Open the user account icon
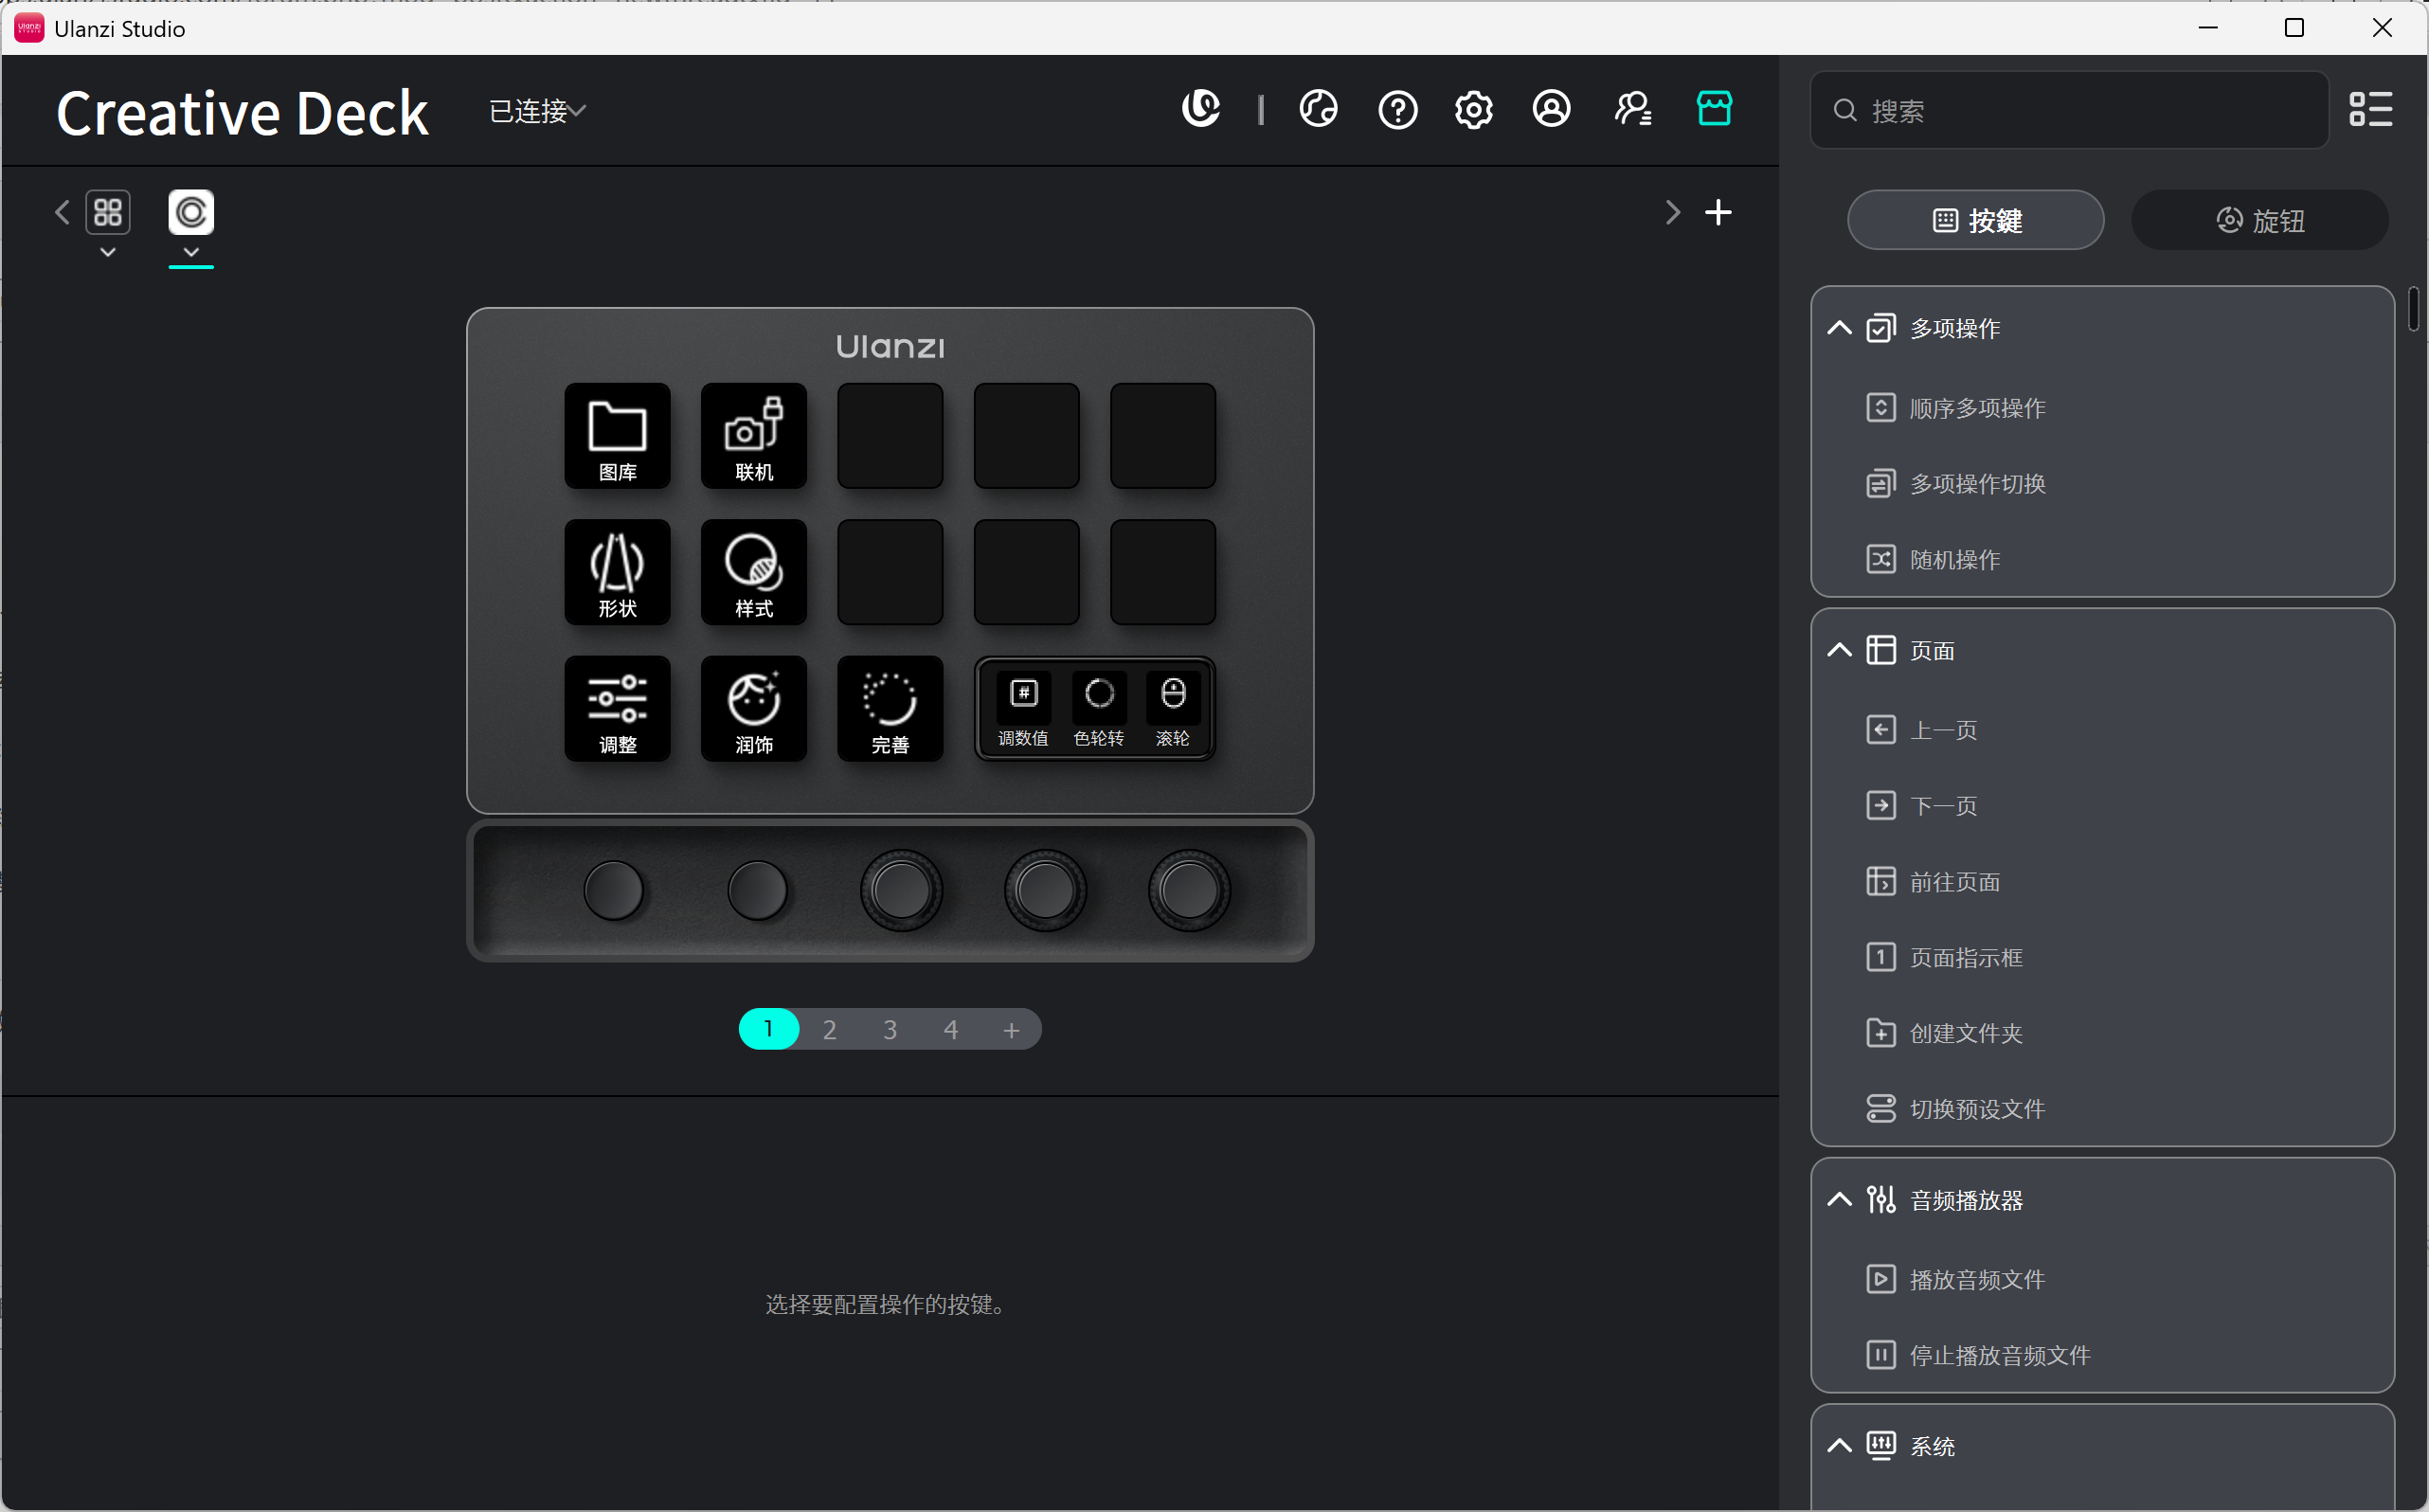 coord(1551,108)
